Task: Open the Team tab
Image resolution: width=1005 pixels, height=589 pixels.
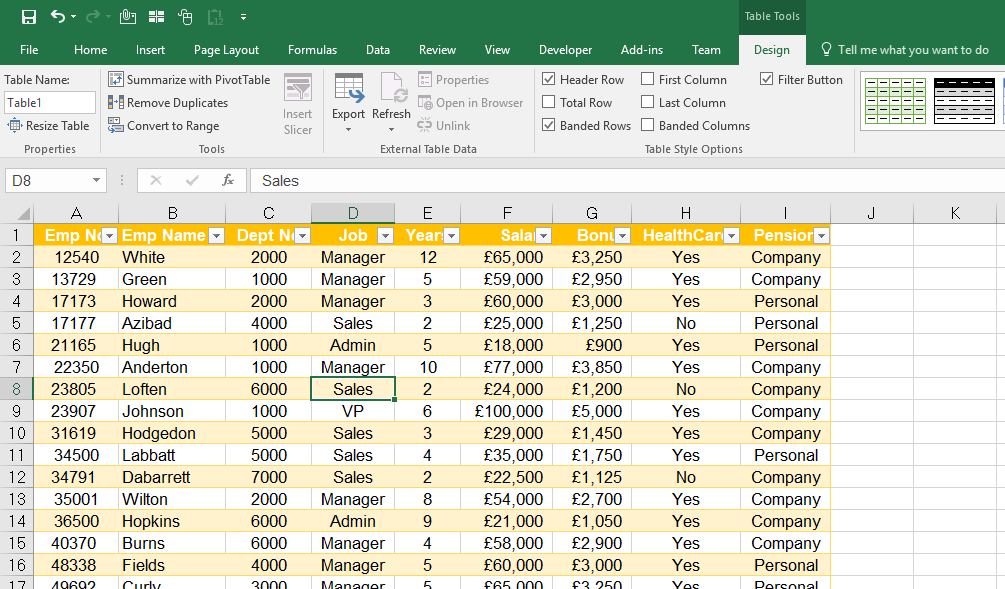Action: point(706,50)
